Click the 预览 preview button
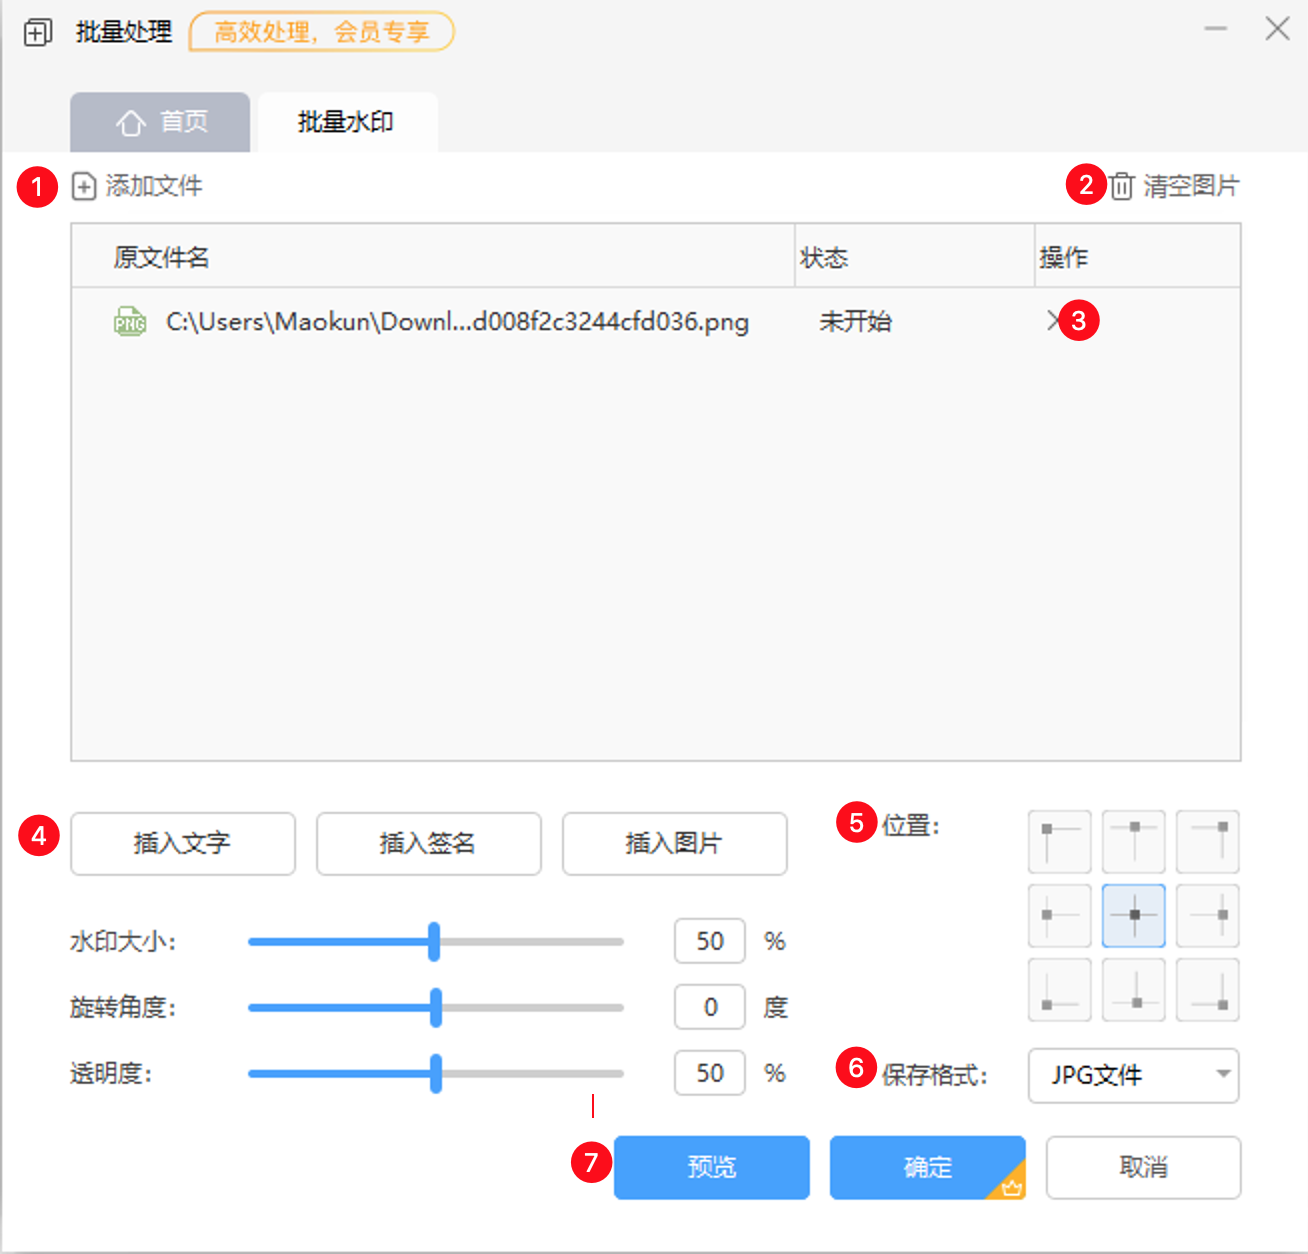Screen dimensions: 1308x1254 pyautogui.click(x=711, y=1167)
